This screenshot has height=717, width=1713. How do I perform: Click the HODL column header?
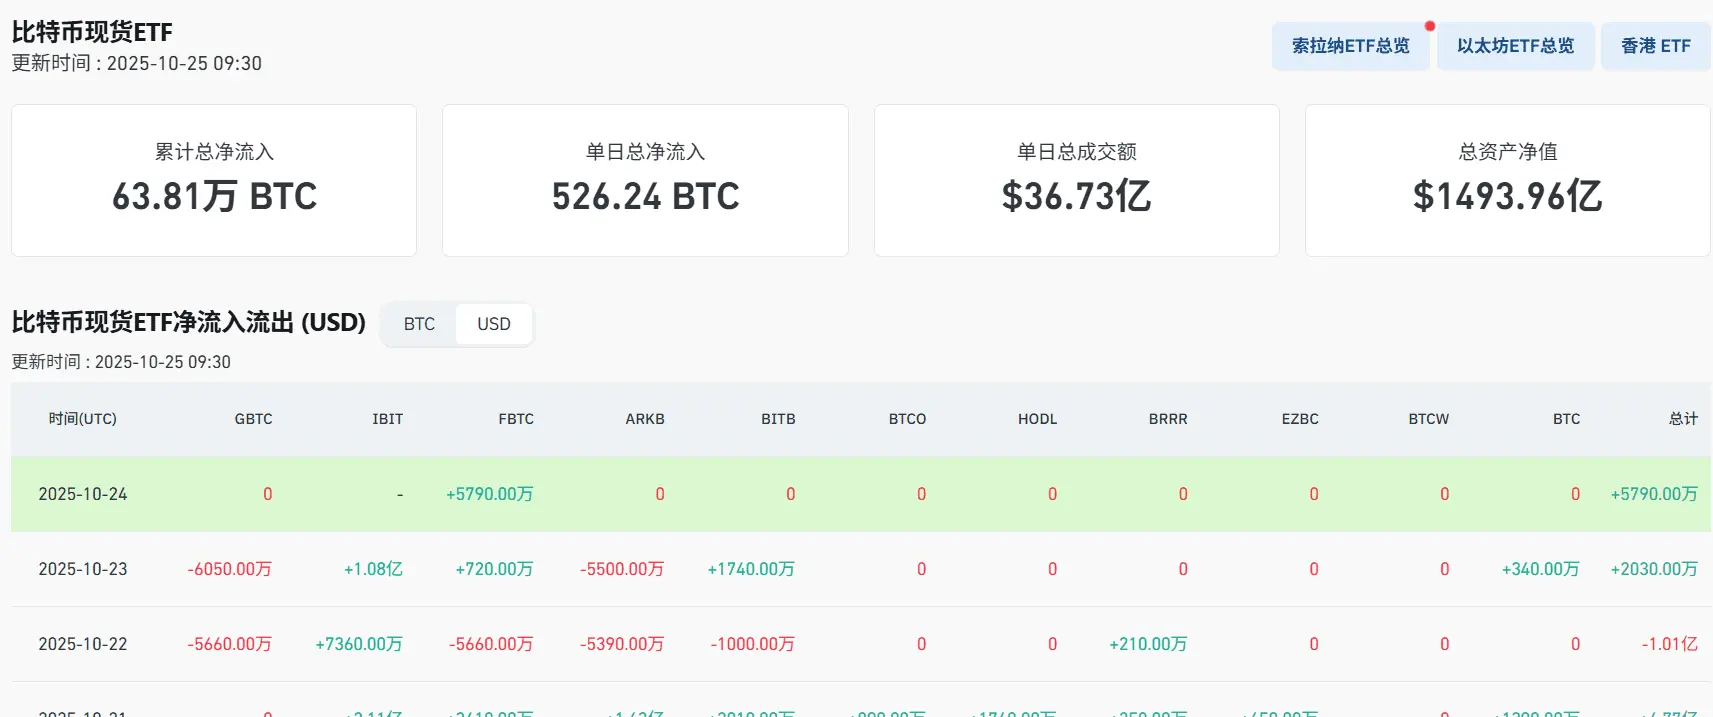1037,419
